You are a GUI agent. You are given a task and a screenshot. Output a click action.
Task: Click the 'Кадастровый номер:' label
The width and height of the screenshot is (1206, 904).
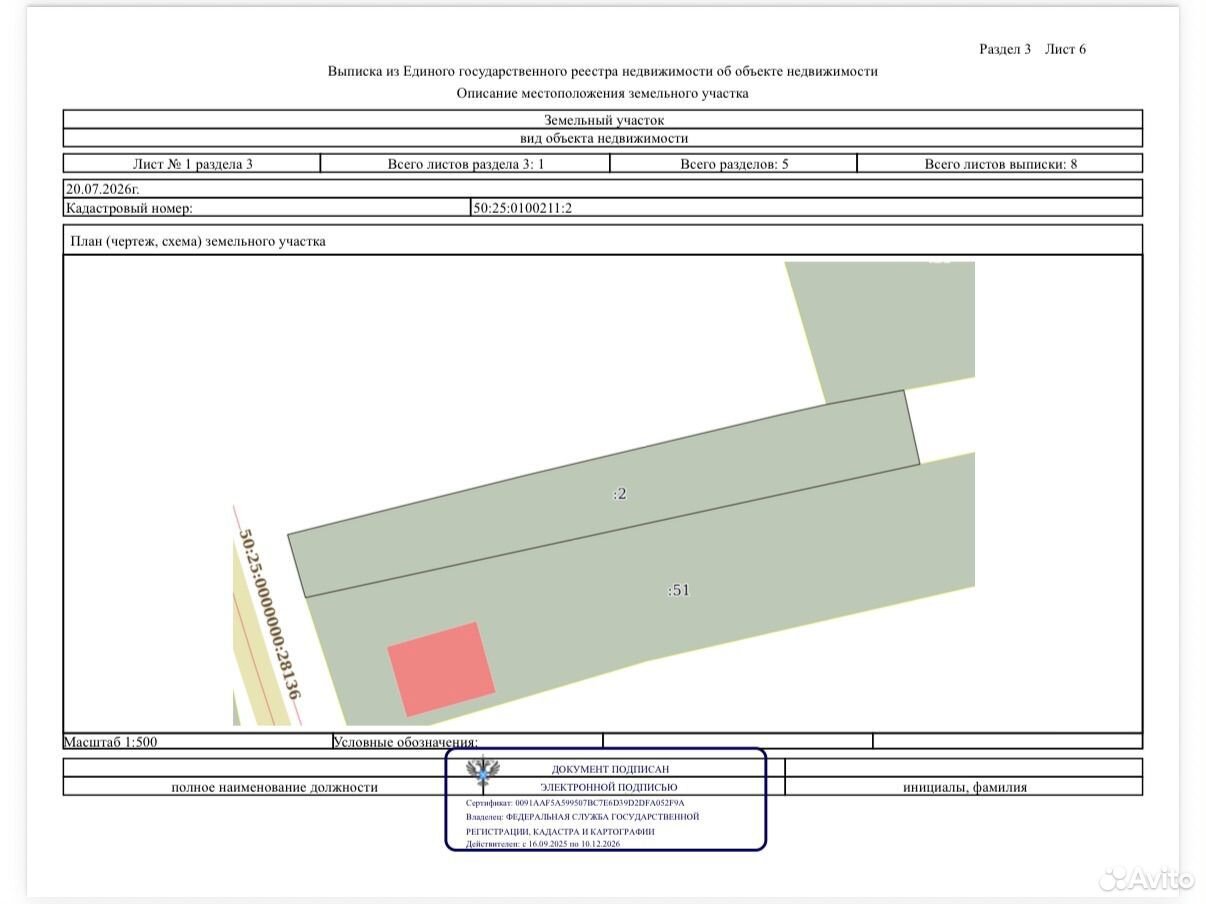129,208
